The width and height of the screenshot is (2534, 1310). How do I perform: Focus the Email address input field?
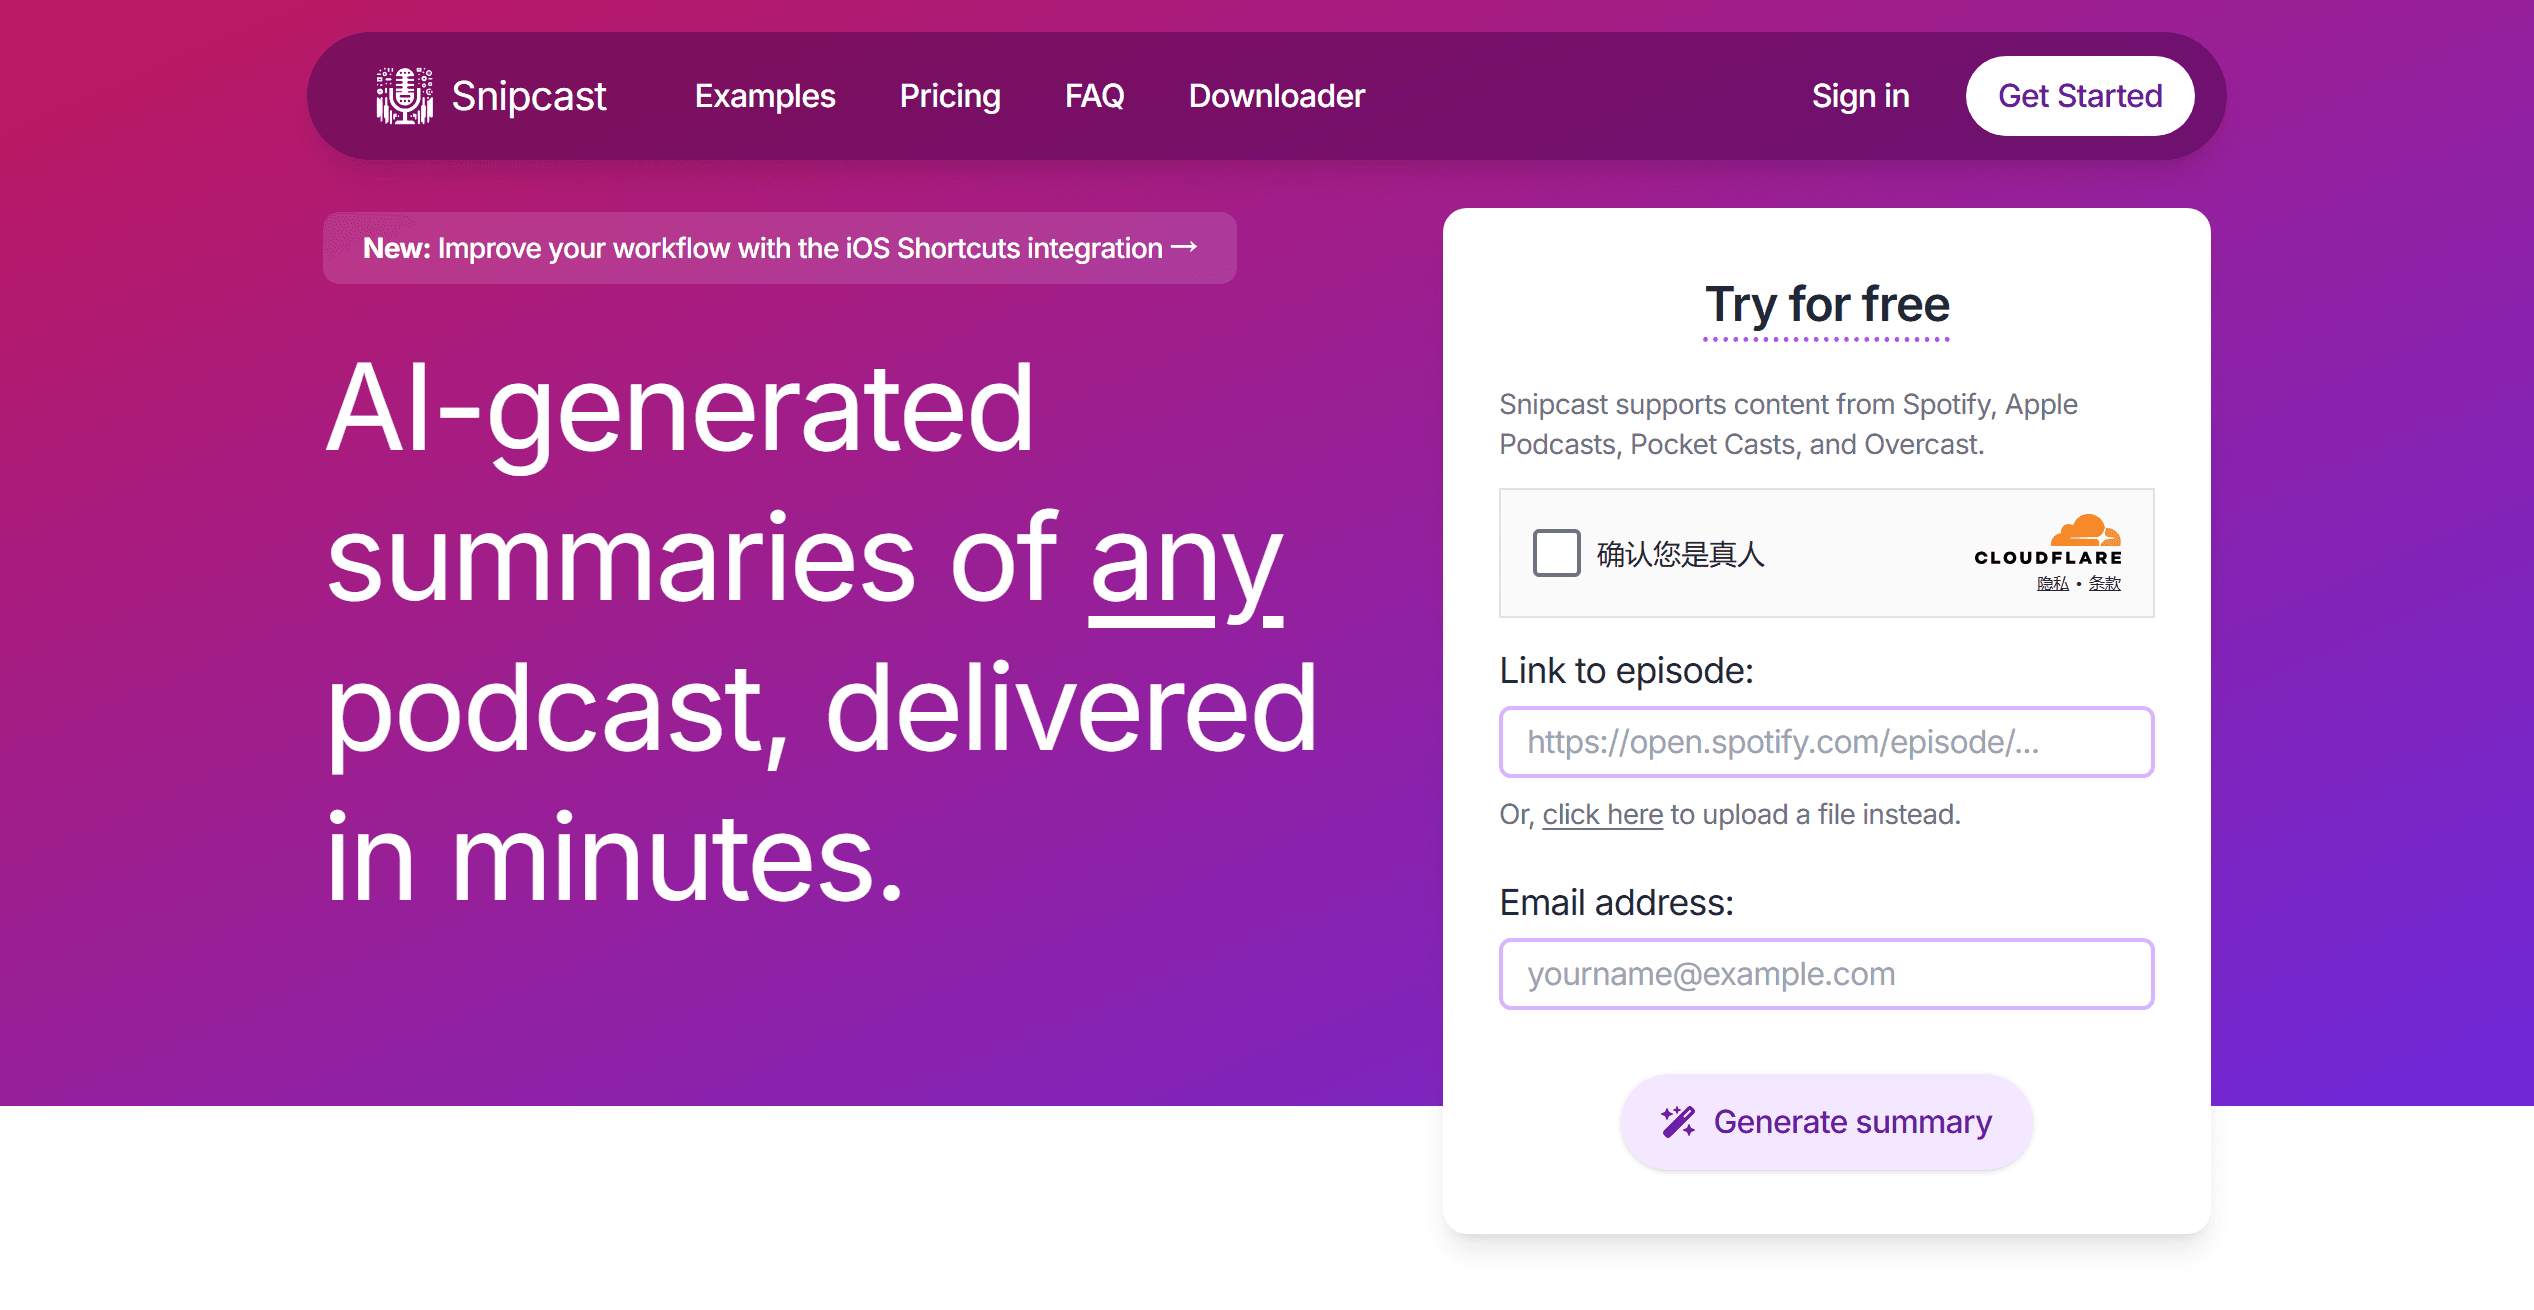point(1826,974)
